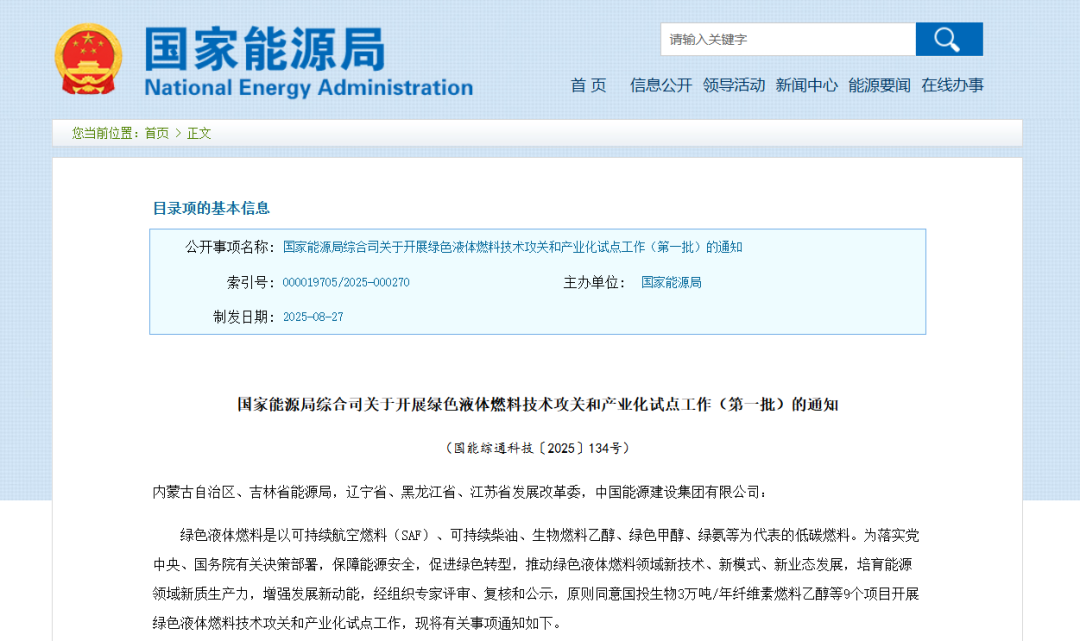This screenshot has width=1080, height=641.
Task: Click the 正文 breadcrumb entry
Action: point(200,133)
